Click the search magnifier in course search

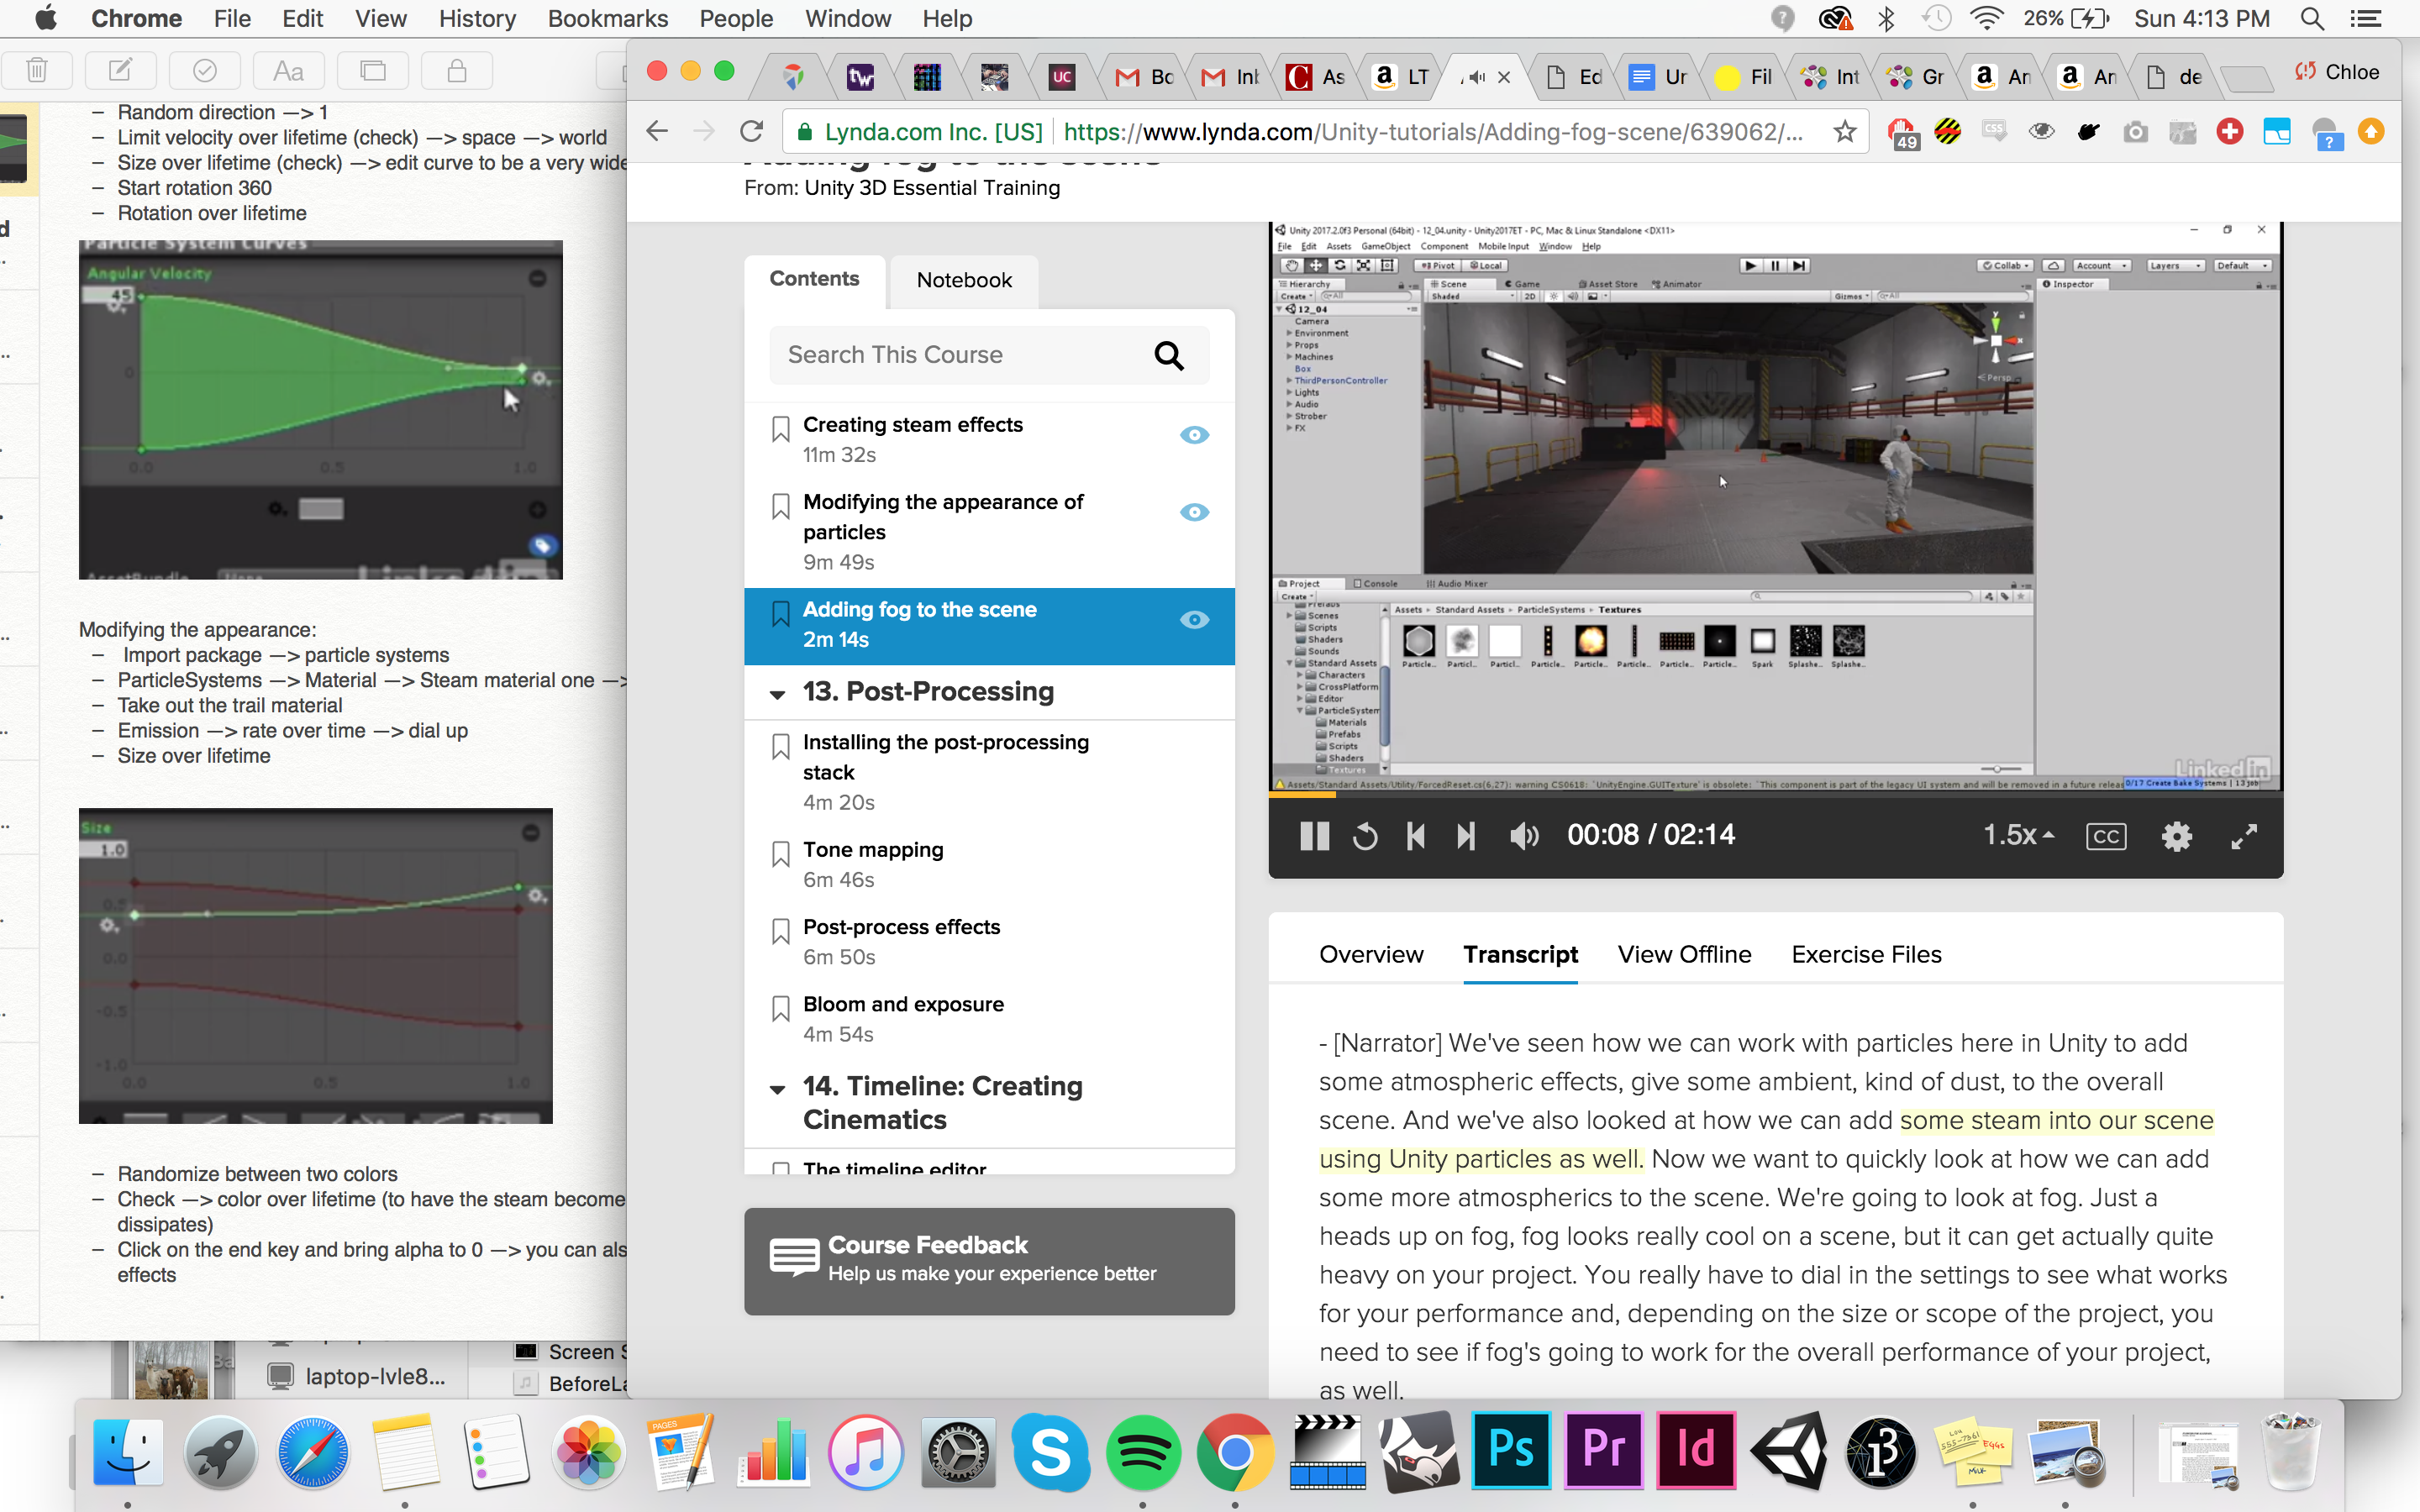coord(1168,355)
